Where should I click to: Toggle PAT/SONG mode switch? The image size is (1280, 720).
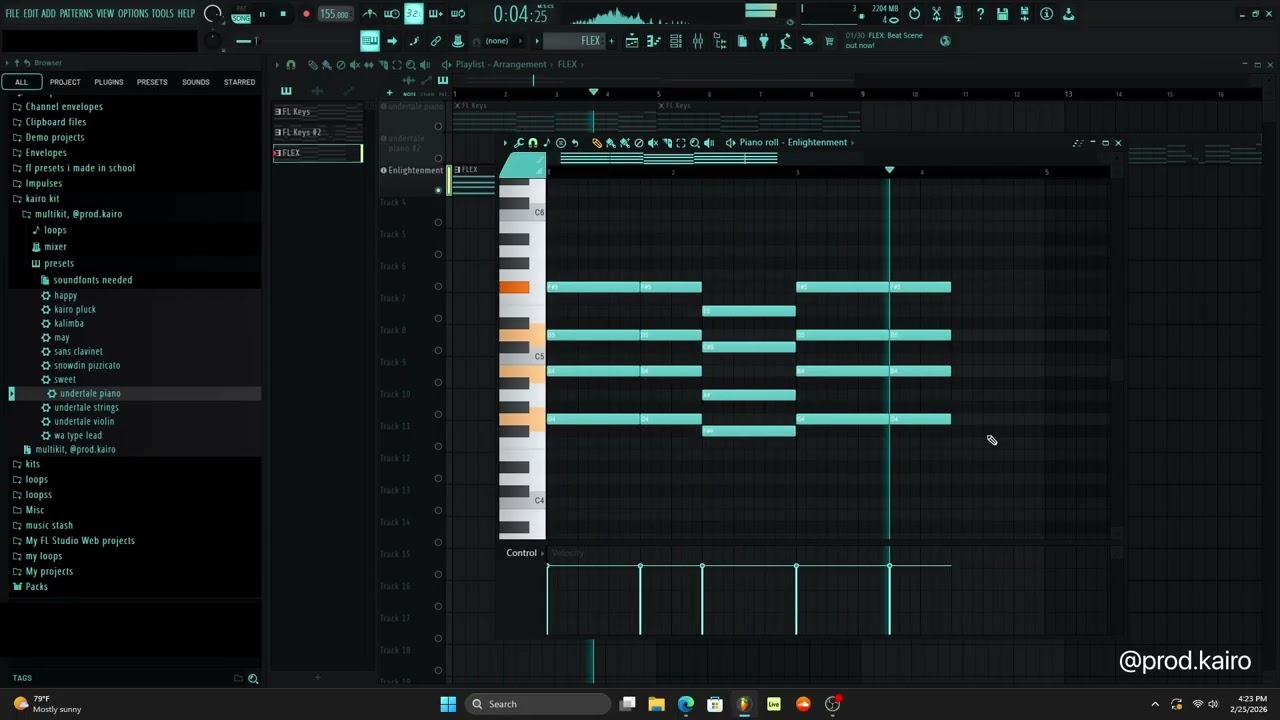coord(241,15)
